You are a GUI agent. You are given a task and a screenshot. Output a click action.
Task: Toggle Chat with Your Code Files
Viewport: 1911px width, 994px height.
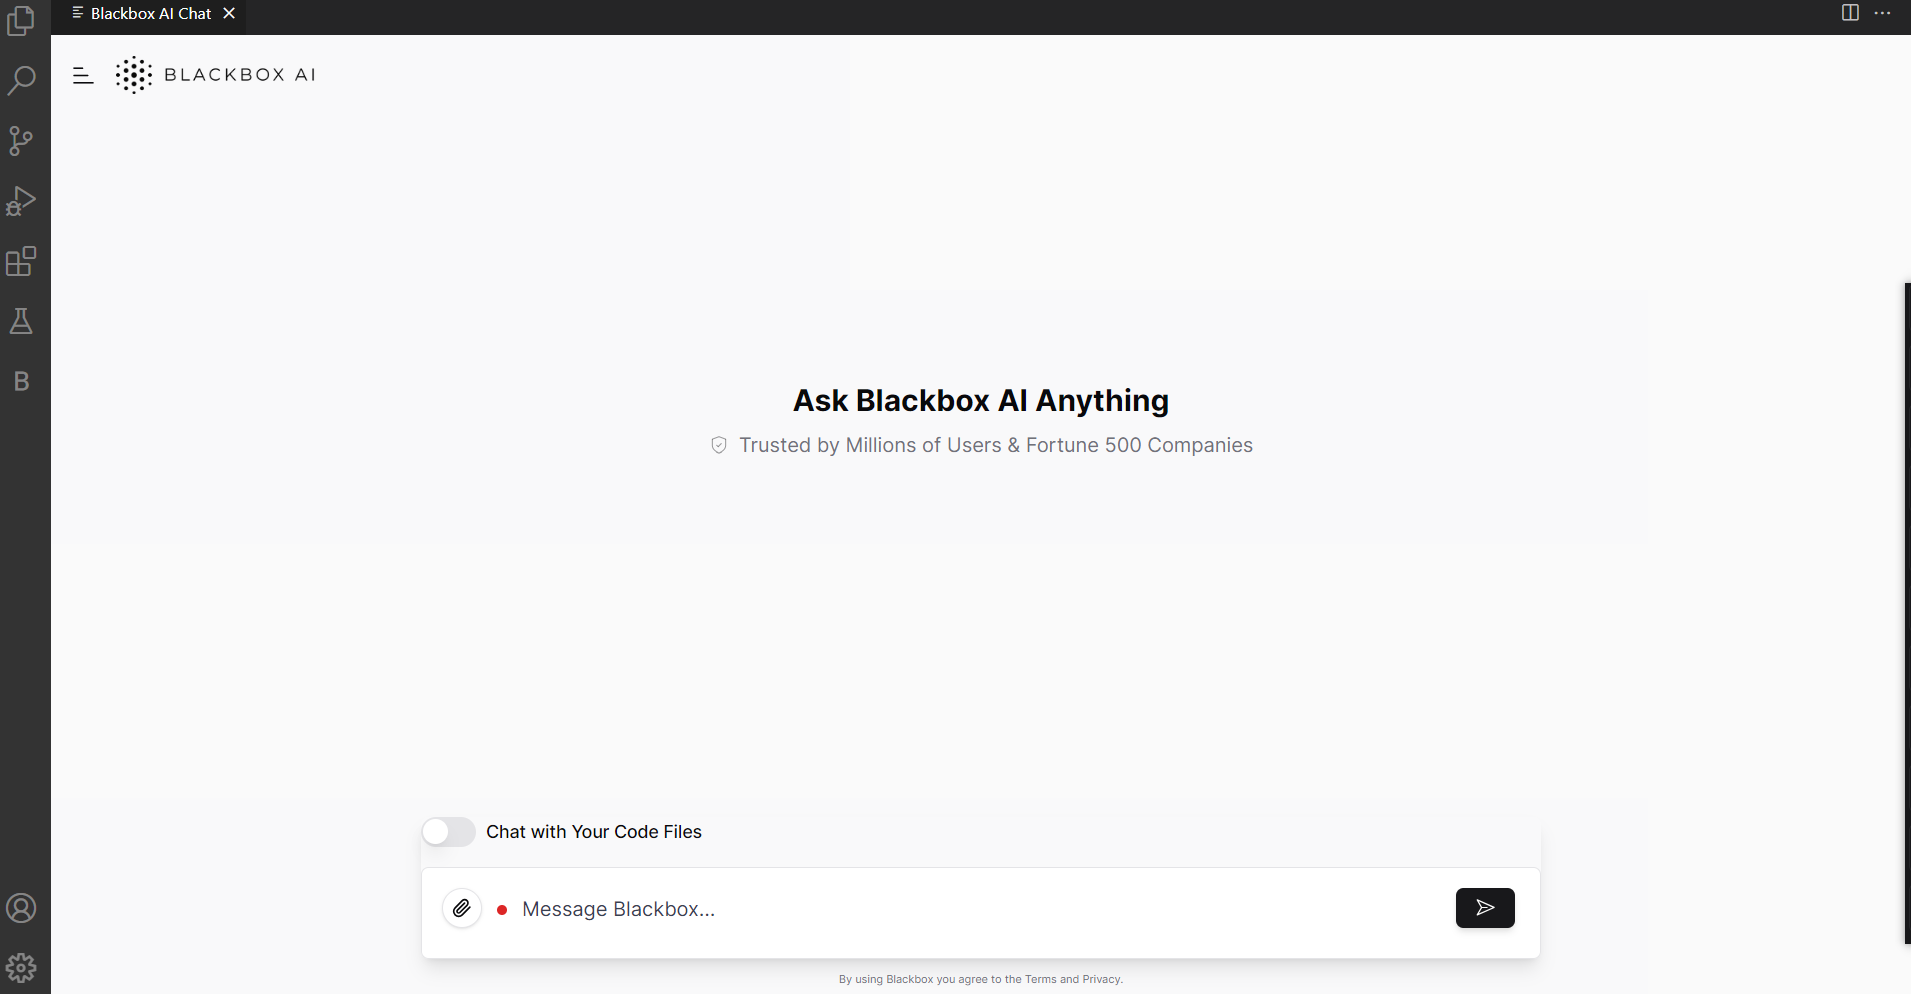[x=448, y=832]
